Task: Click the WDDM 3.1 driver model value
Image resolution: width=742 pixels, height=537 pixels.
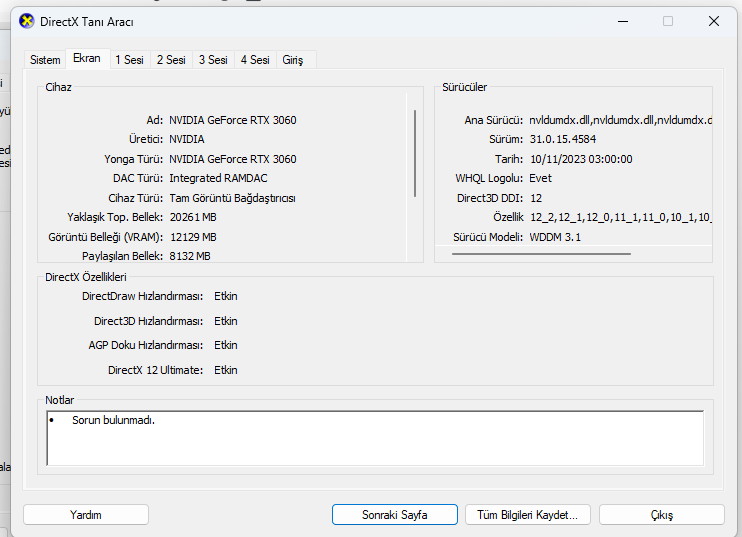Action: [x=555, y=237]
